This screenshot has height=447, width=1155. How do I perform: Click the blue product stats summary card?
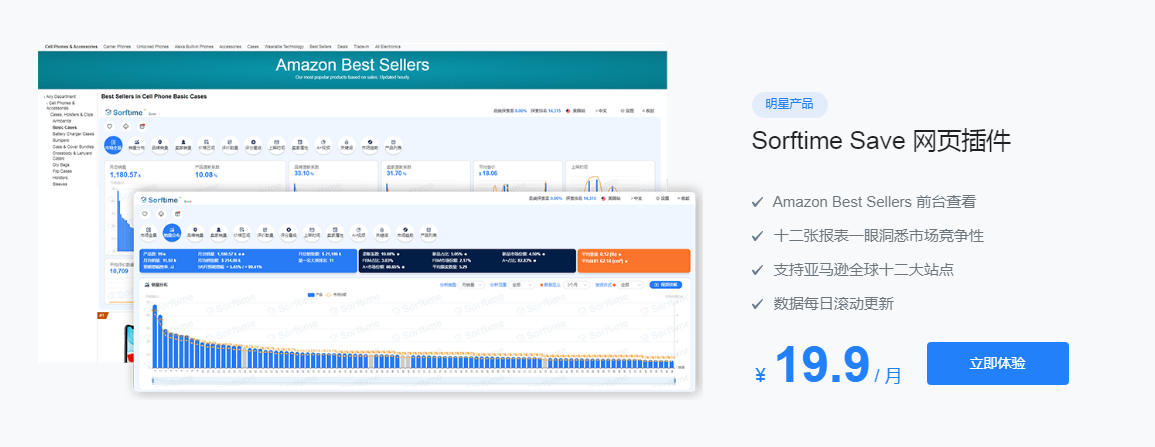(x=248, y=261)
